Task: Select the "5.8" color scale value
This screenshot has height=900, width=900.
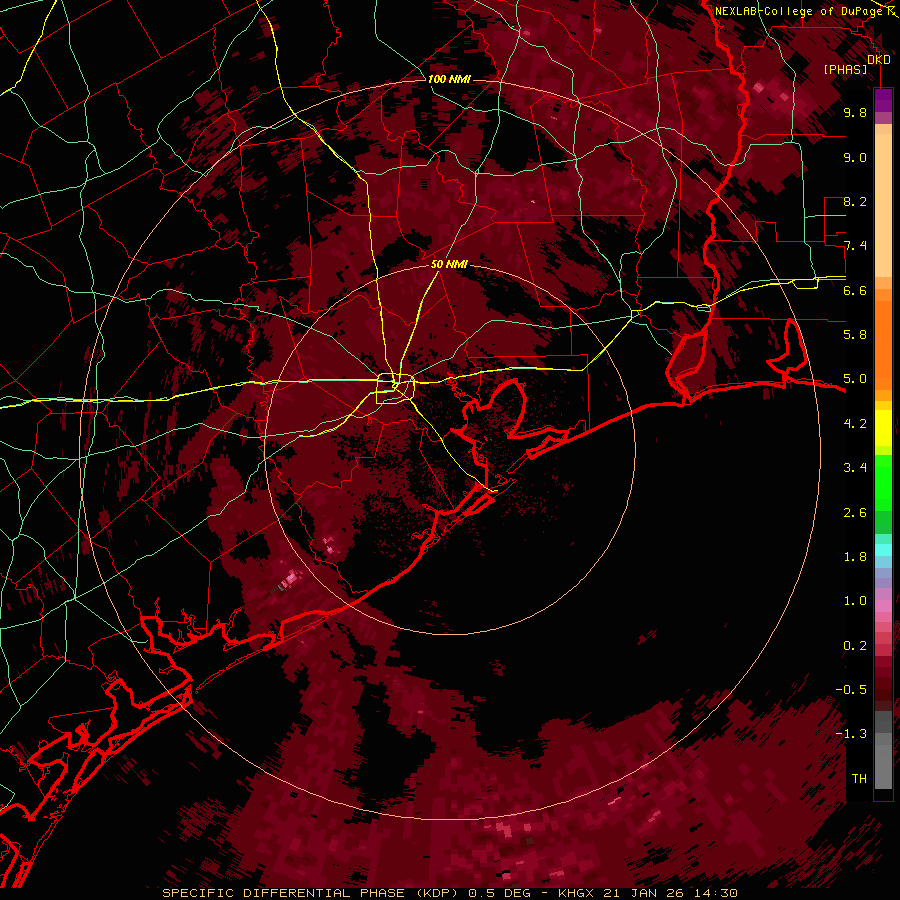Action: pyautogui.click(x=855, y=335)
